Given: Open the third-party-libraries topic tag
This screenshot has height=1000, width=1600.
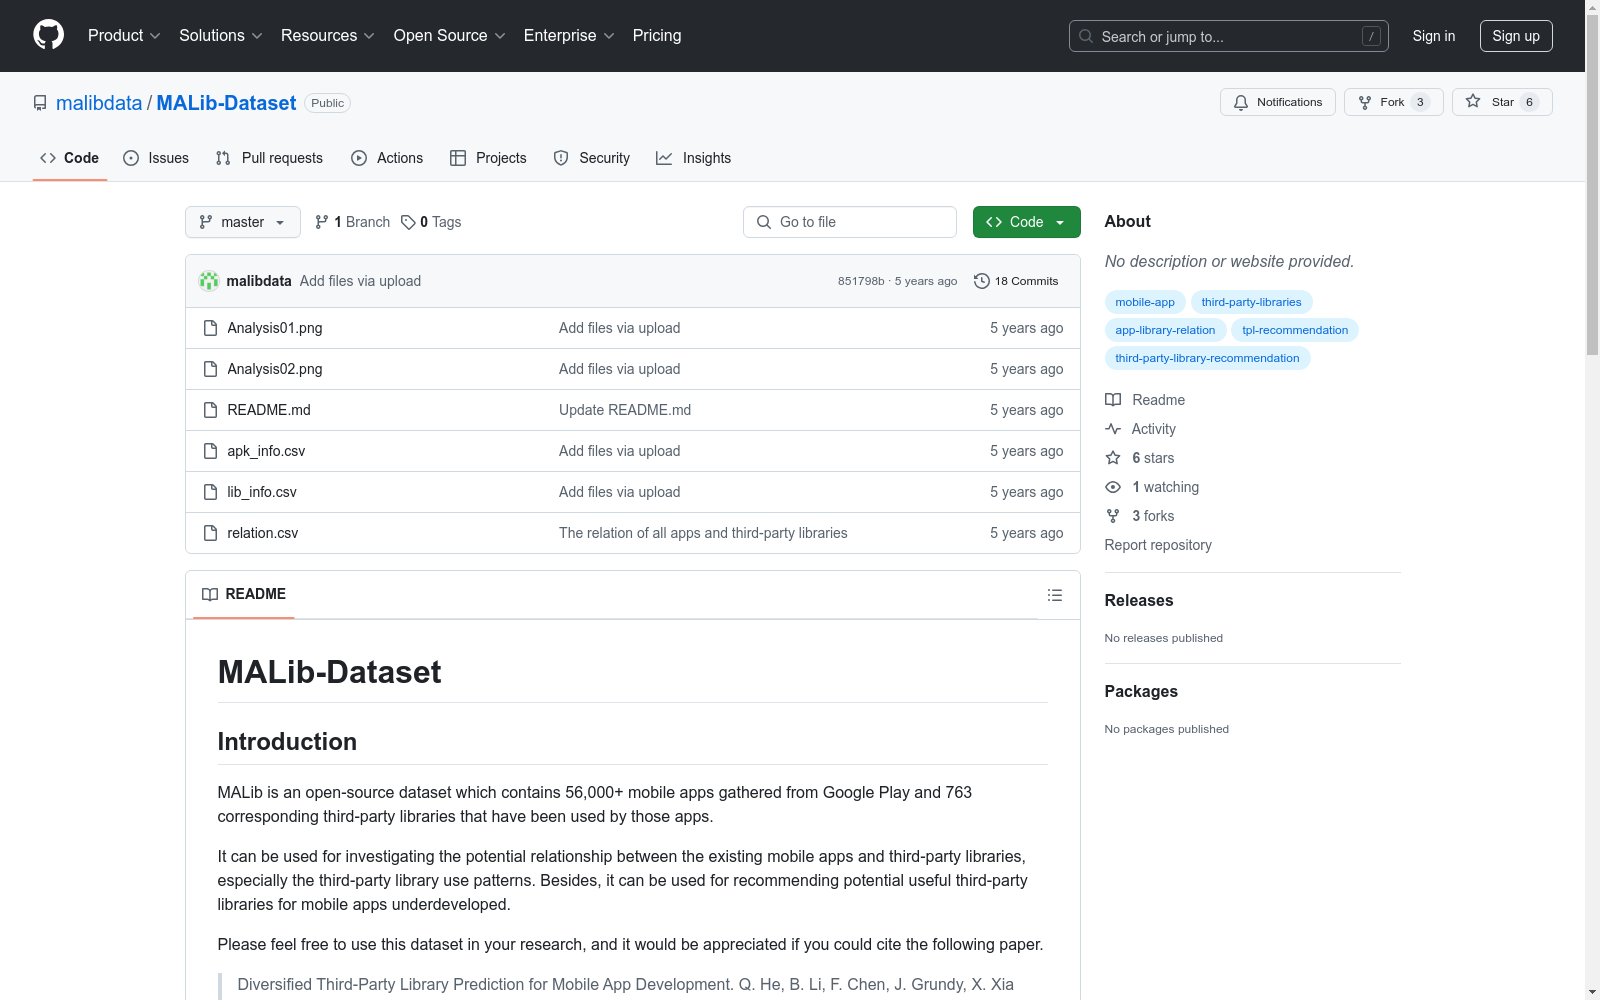Looking at the screenshot, I should click(1251, 302).
